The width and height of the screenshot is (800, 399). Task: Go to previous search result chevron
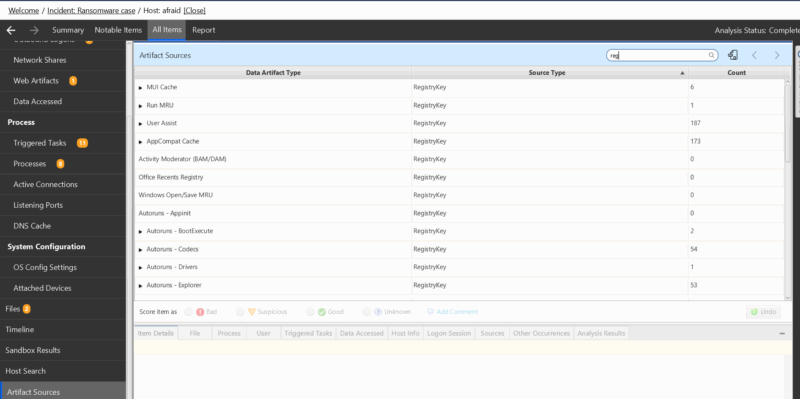tap(755, 55)
